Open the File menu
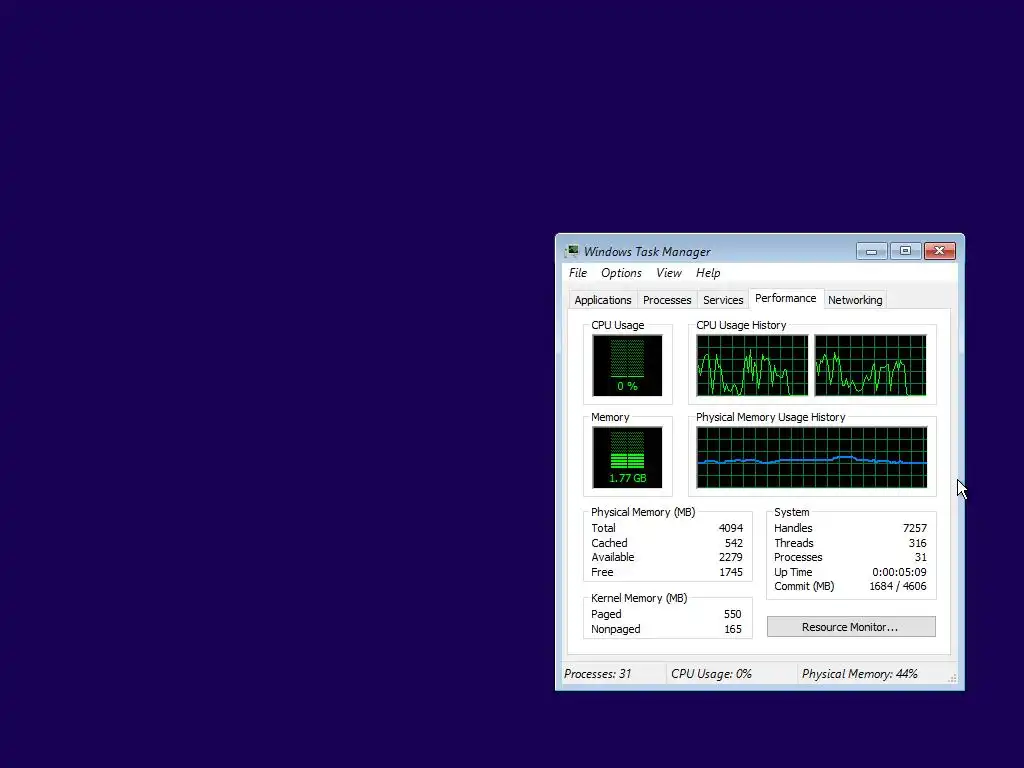 [578, 273]
